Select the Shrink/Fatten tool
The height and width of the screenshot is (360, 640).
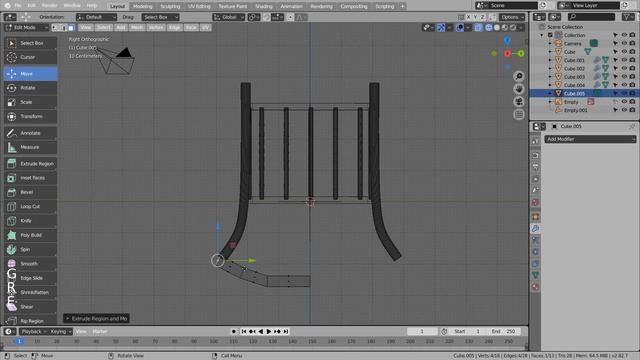click(30, 292)
